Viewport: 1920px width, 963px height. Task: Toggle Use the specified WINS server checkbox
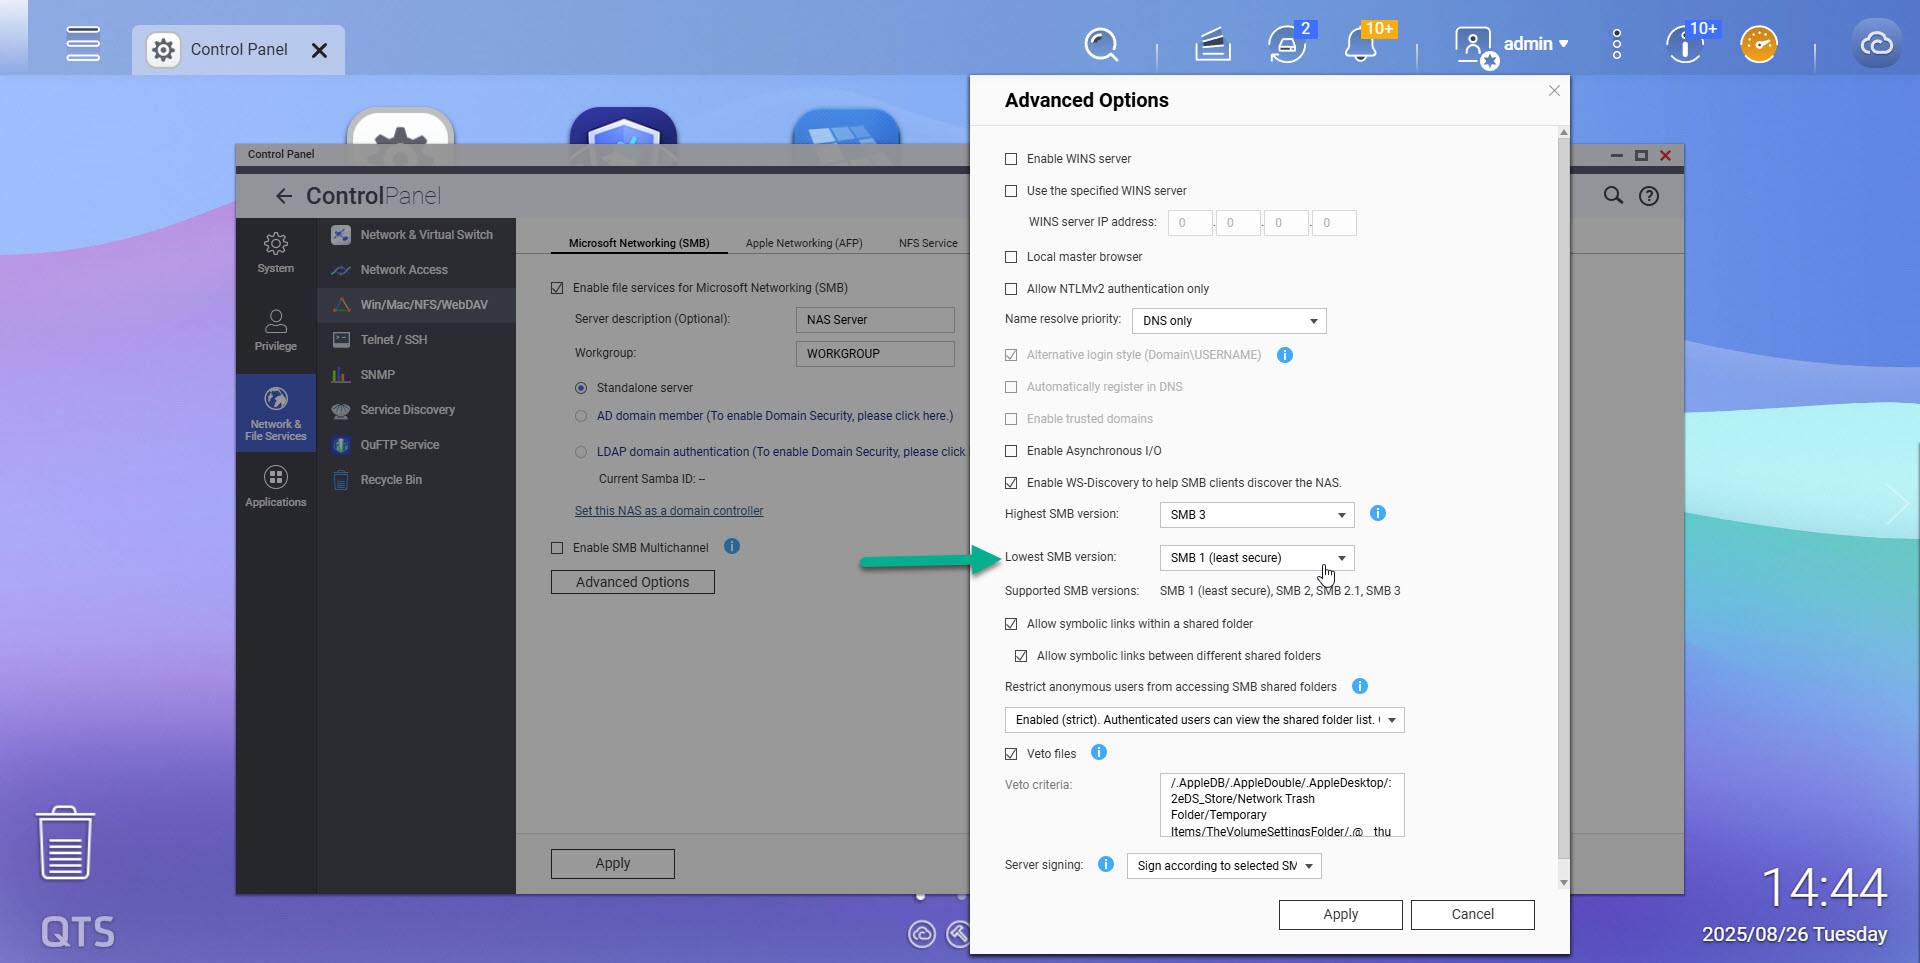1011,191
